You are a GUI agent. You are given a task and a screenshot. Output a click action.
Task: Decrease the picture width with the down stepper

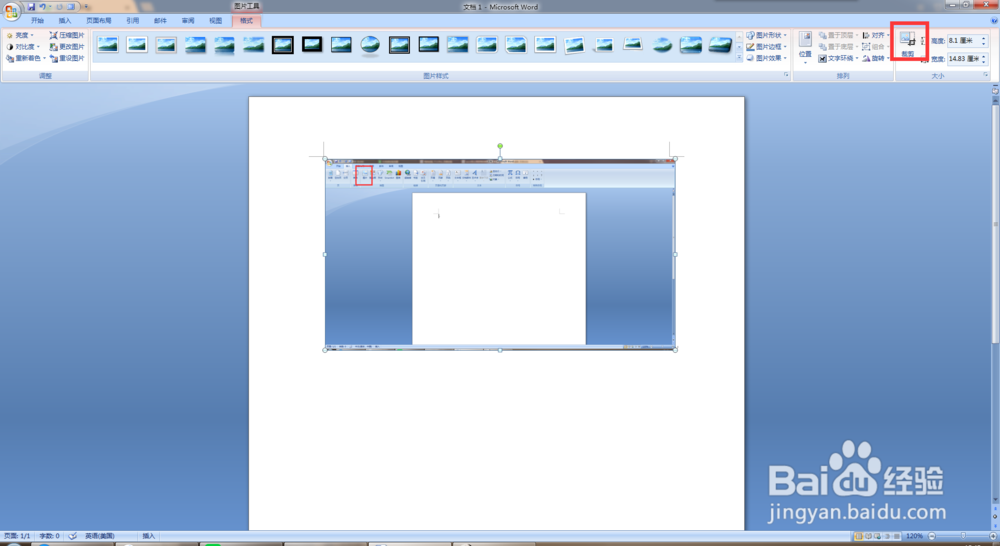pos(983,61)
